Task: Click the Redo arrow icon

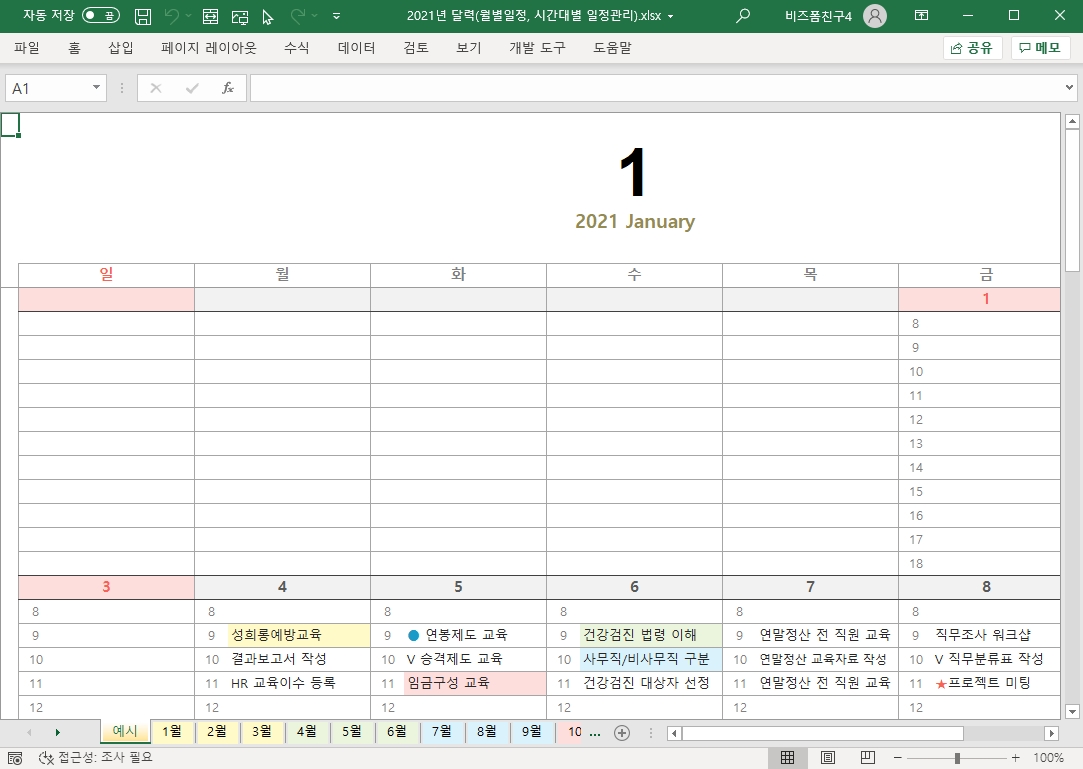Action: pos(298,15)
